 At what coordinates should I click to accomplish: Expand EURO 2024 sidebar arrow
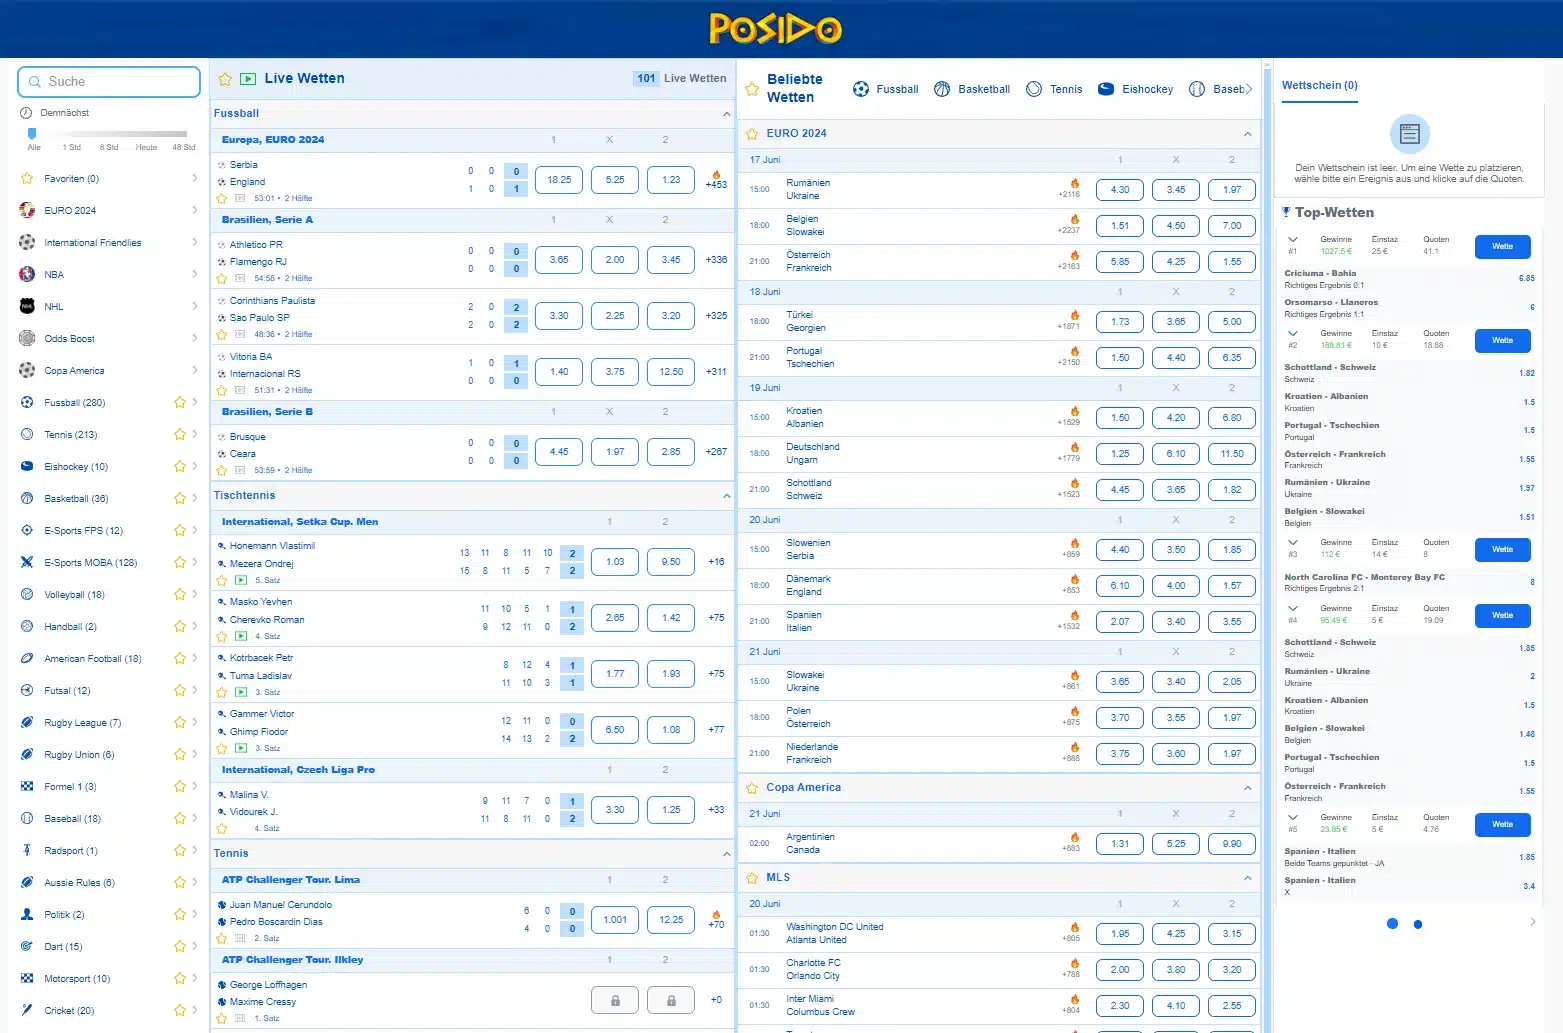194,211
